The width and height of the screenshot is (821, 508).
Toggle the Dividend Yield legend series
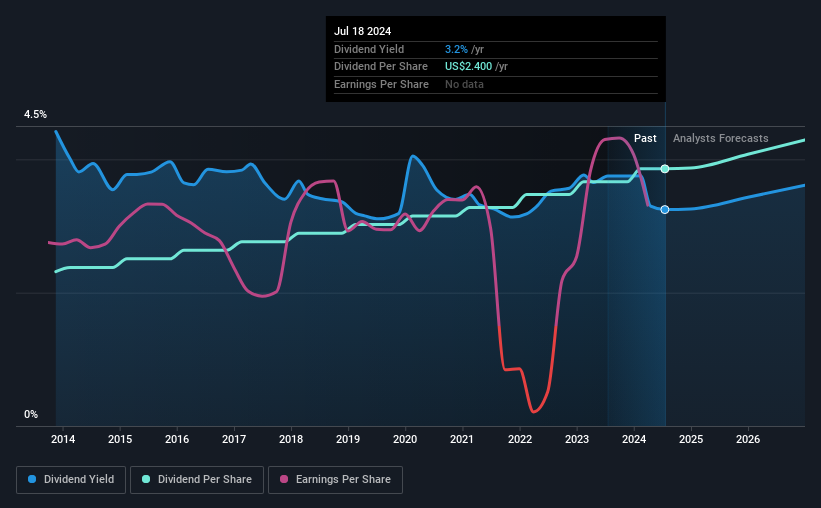click(71, 480)
